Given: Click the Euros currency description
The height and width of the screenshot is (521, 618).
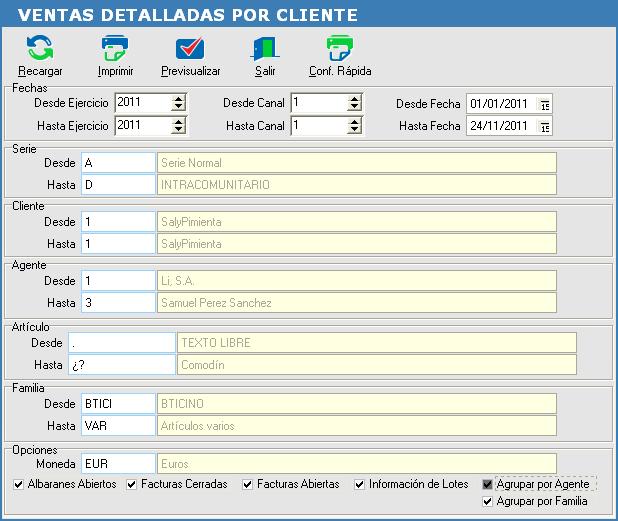Looking at the screenshot, I should [x=357, y=464].
